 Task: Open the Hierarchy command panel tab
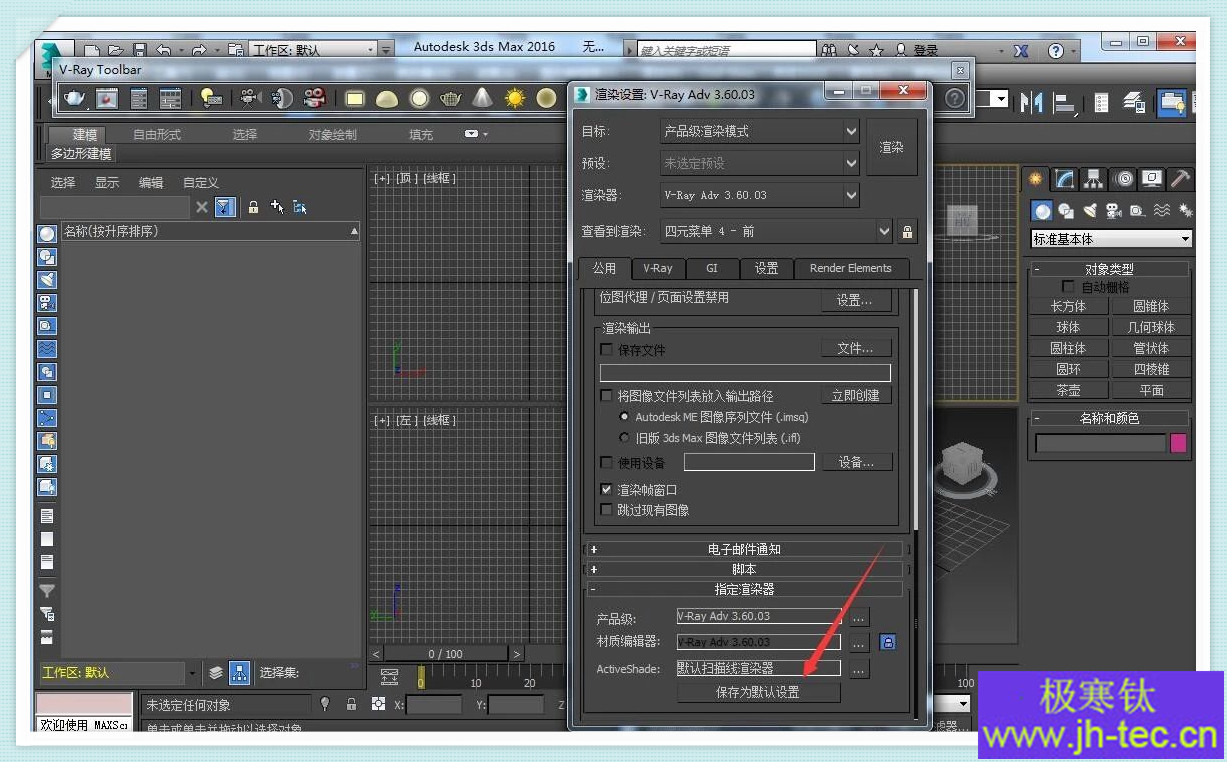pos(1094,179)
